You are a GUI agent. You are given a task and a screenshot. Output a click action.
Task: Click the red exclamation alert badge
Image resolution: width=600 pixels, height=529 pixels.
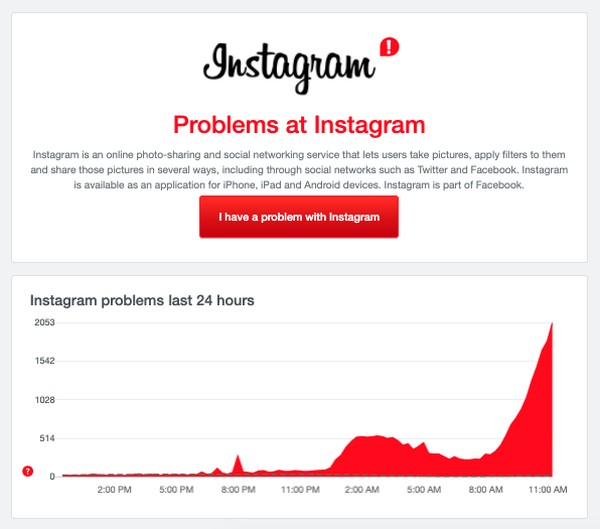389,47
